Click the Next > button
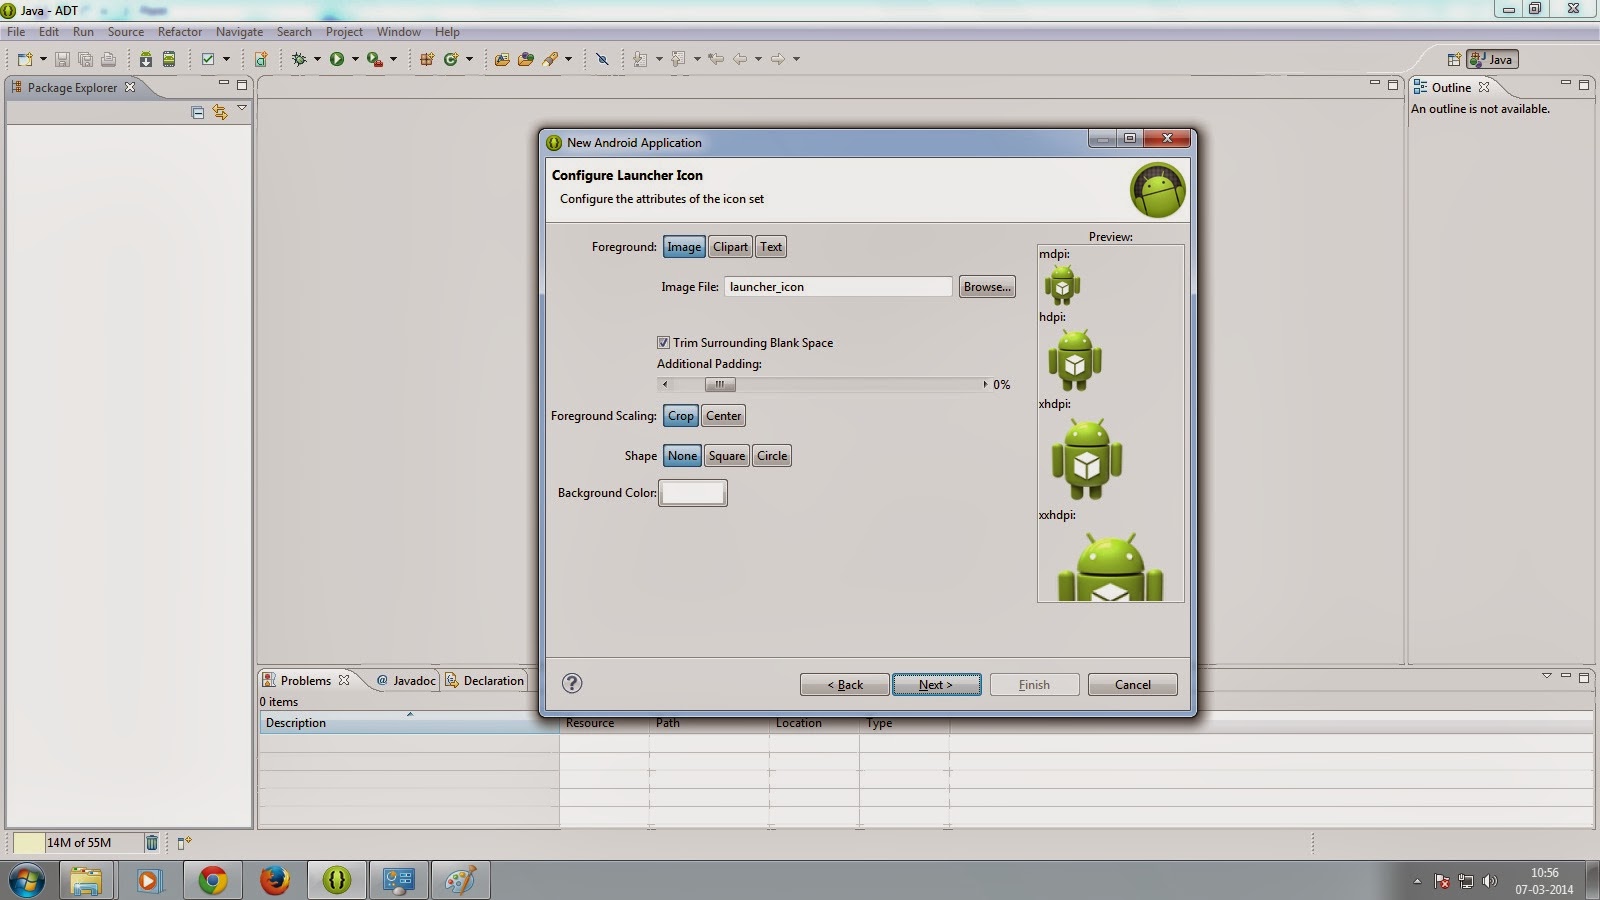 936,685
